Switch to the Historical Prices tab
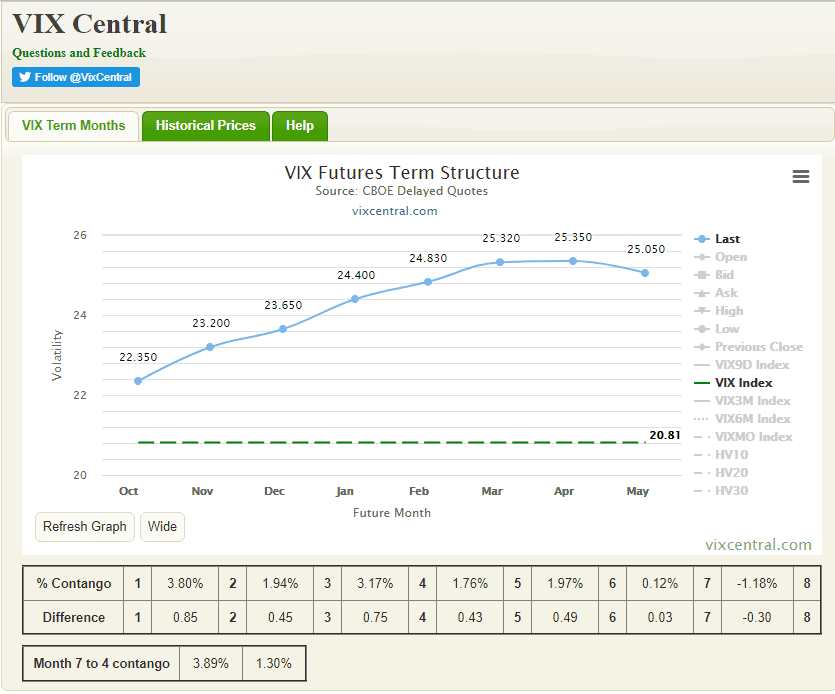 (205, 126)
